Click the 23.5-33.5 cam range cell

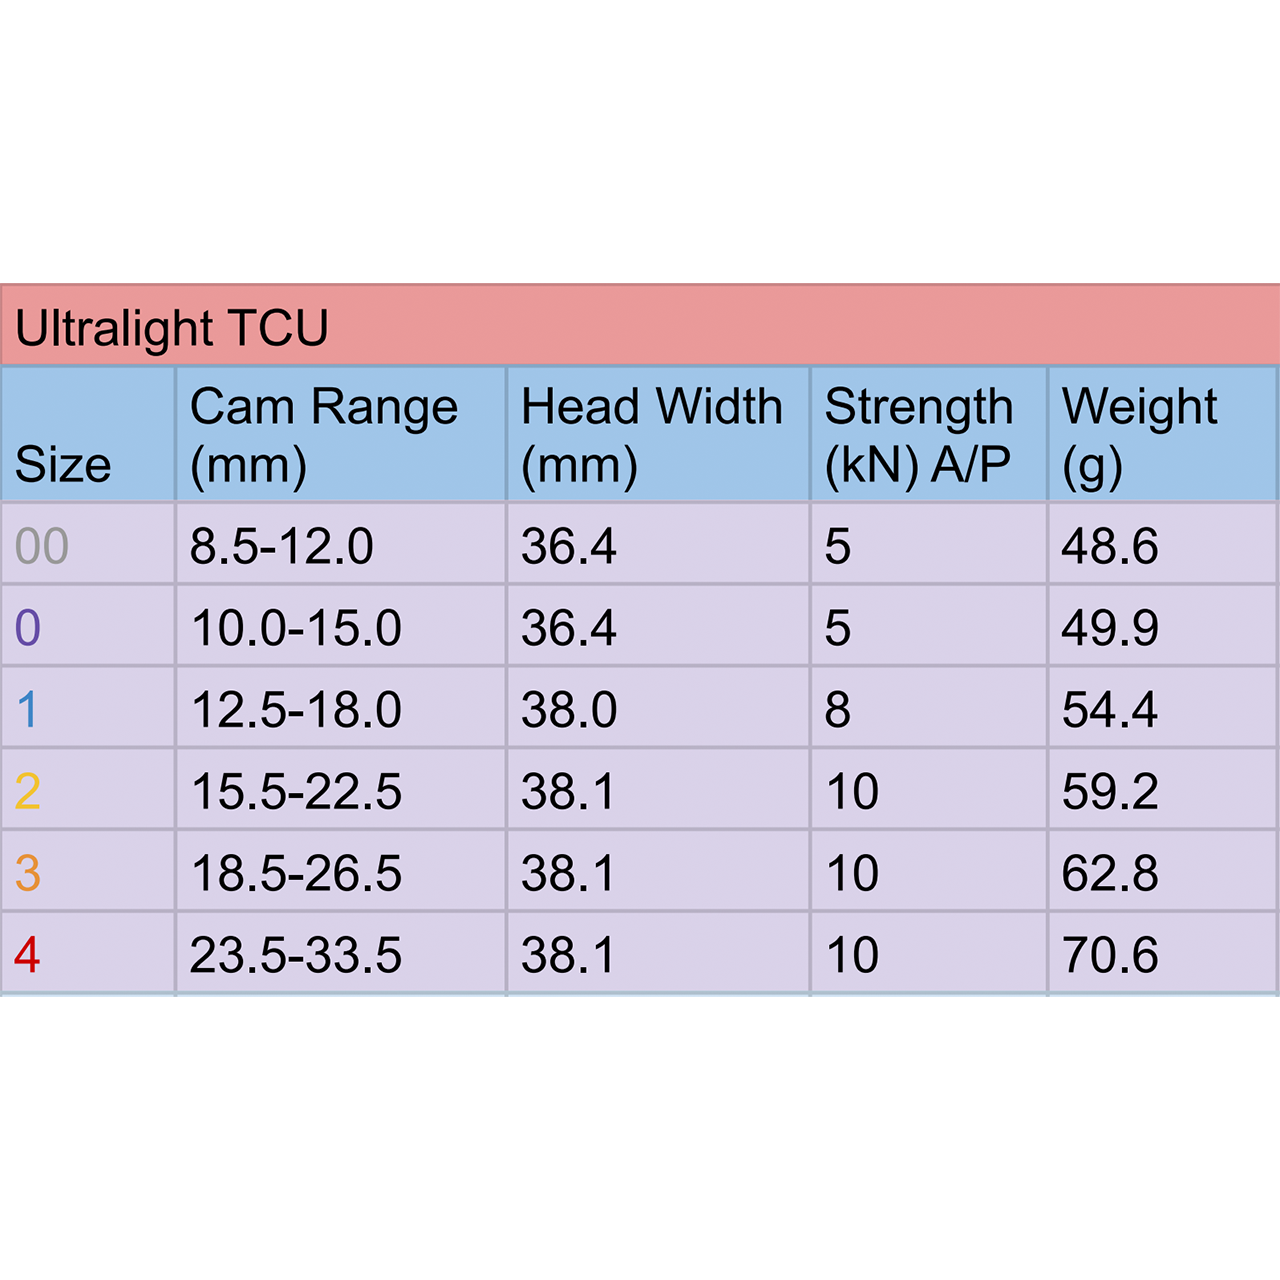click(296, 955)
